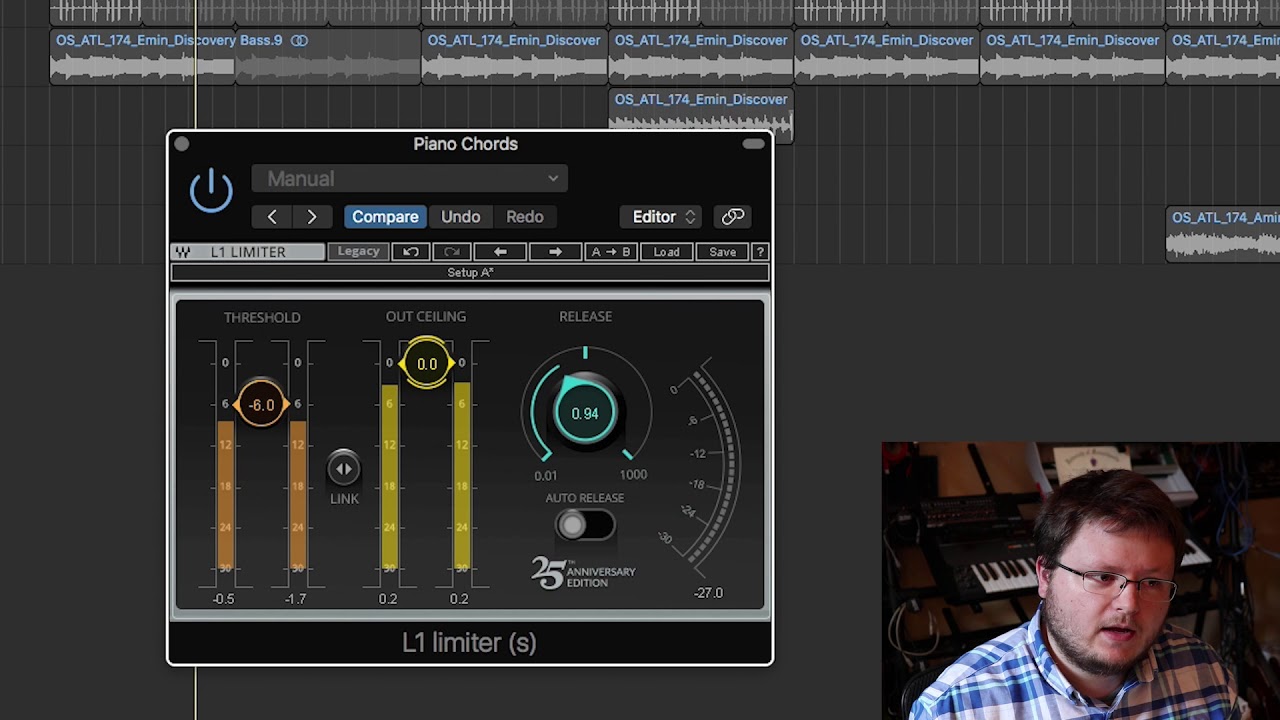Open the L1 LIMITER preset menu bar
Image resolution: width=1280 pixels, height=720 pixels.
[x=248, y=252]
